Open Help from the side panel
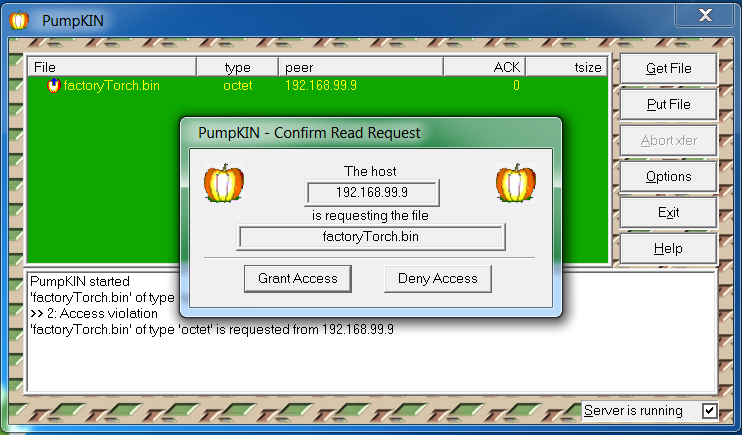Image resolution: width=742 pixels, height=435 pixels. point(668,249)
